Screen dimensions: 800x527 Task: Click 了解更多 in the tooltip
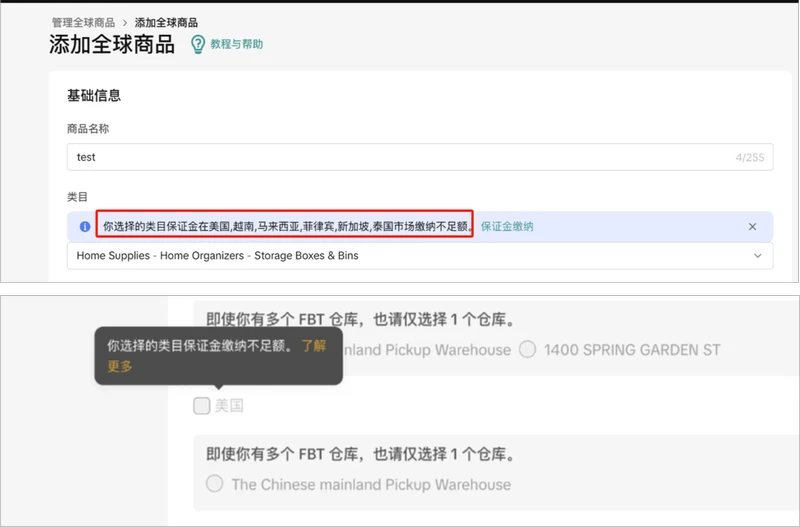(x=312, y=346)
